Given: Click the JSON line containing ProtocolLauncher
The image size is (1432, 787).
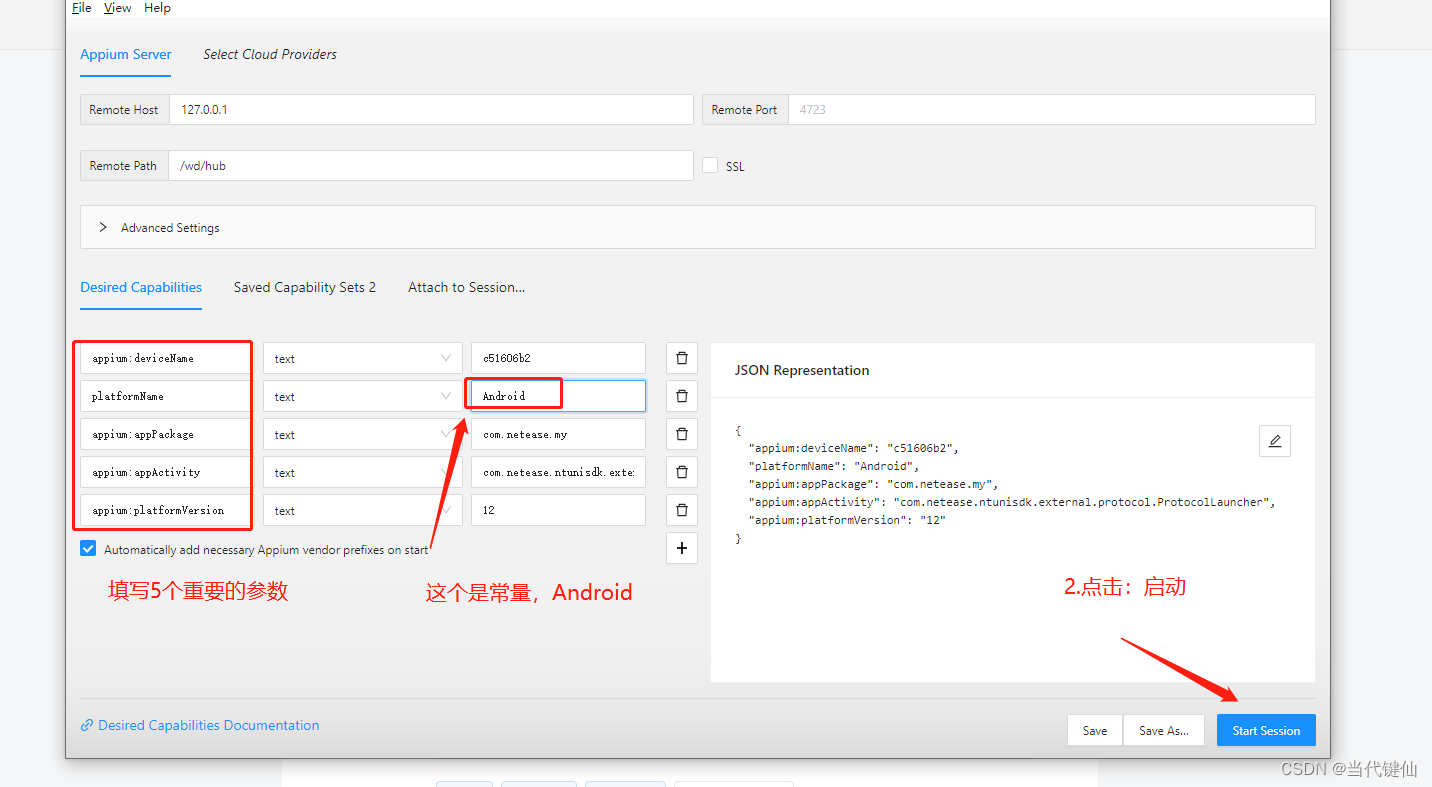Looking at the screenshot, I should click(1012, 502).
